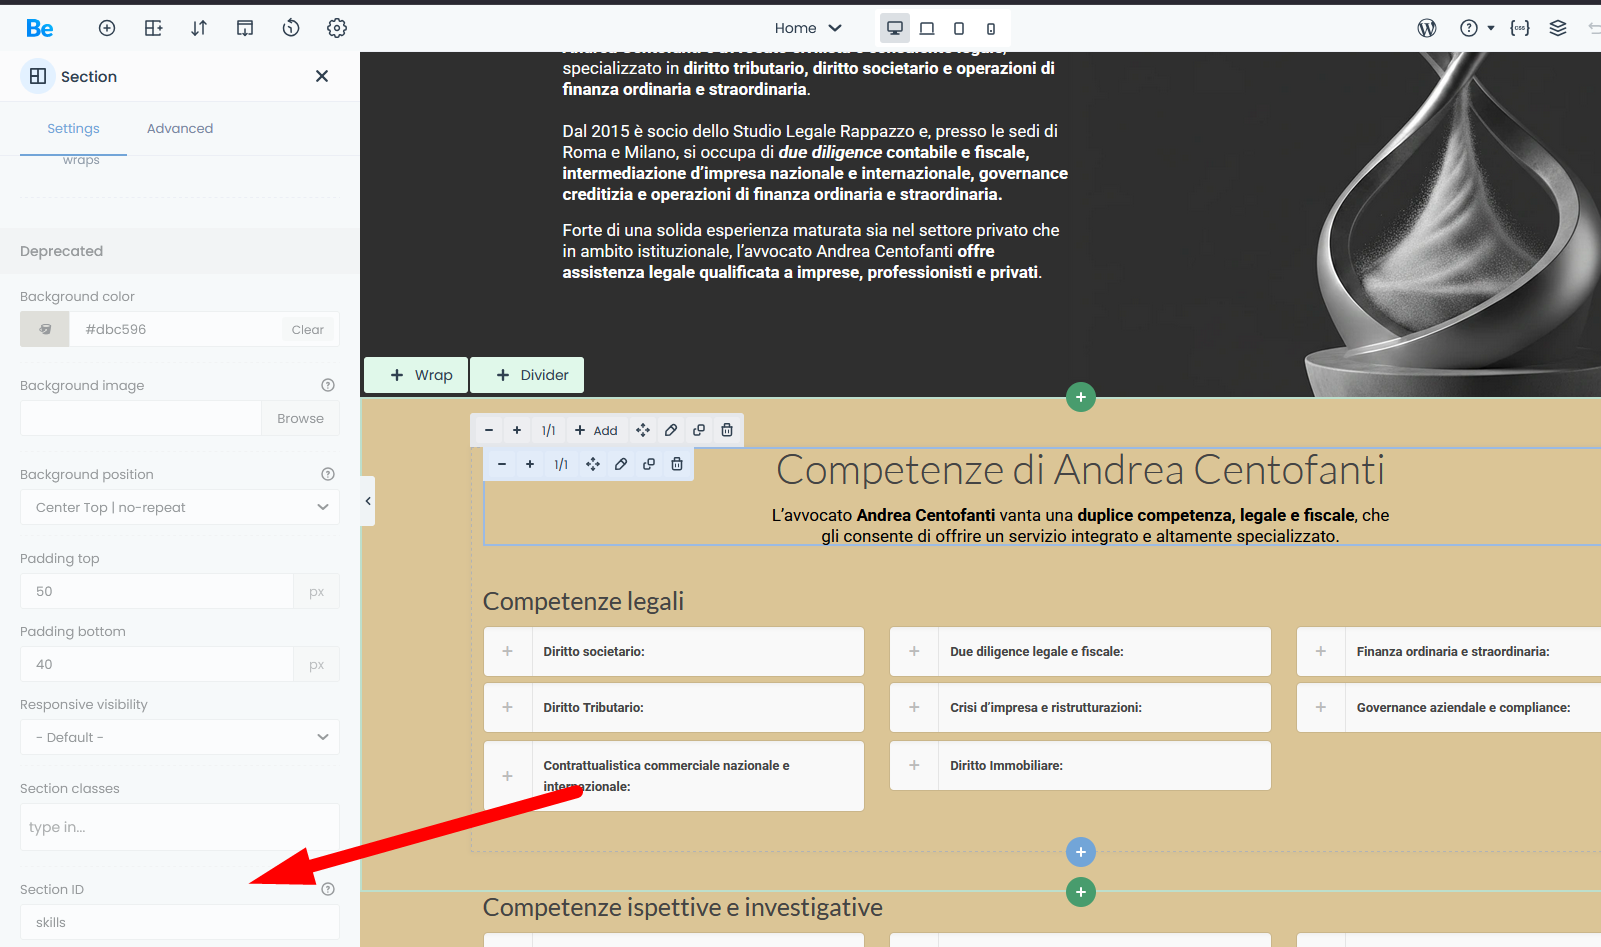Image resolution: width=1601 pixels, height=947 pixels.
Task: Open the Responsive visibility dropdown
Action: [x=180, y=737]
